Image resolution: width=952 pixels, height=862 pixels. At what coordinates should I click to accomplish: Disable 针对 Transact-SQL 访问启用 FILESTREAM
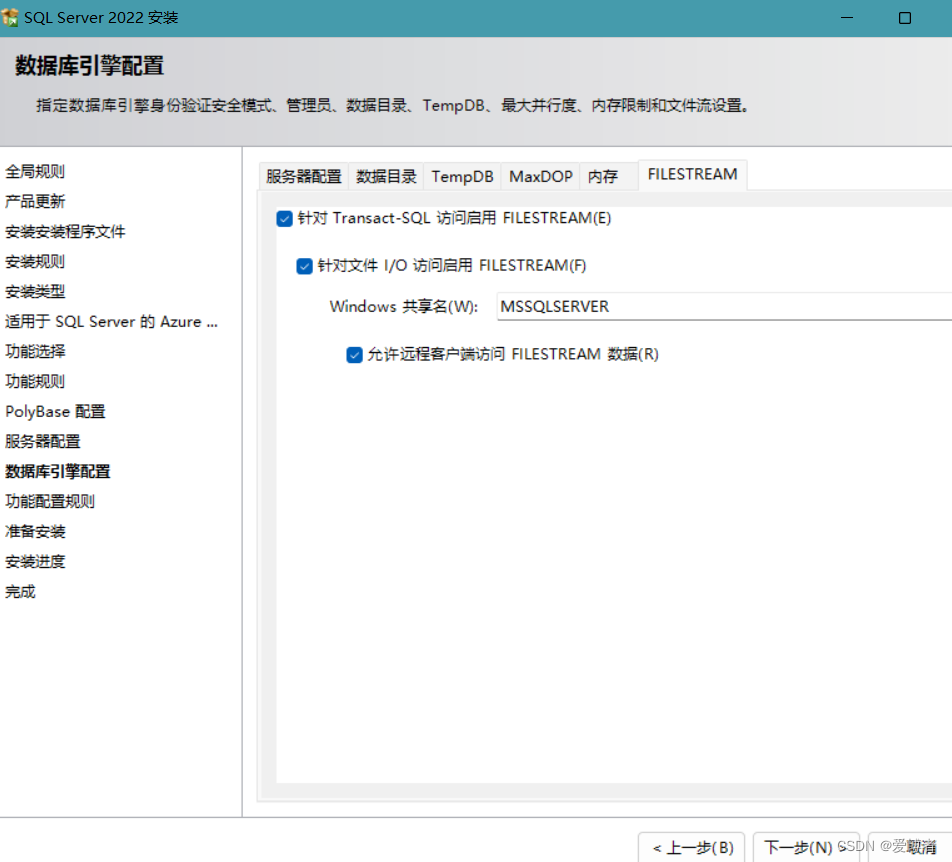click(x=284, y=218)
